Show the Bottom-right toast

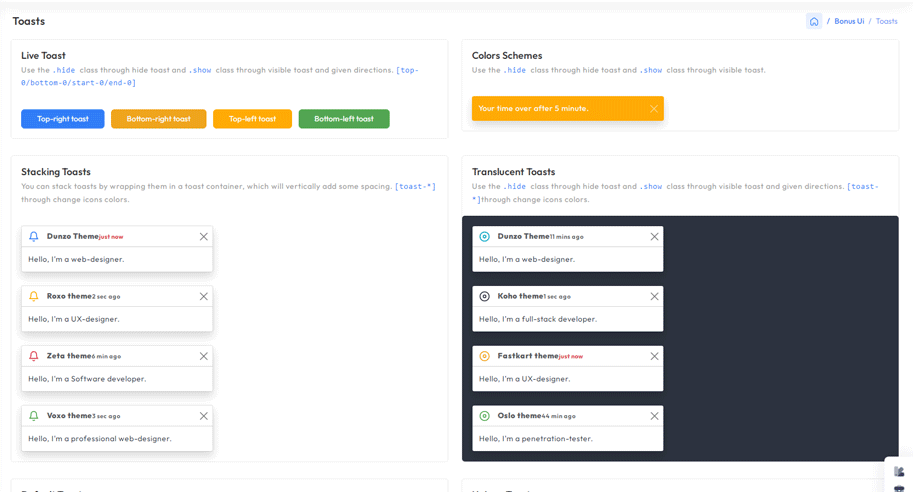[x=158, y=119]
